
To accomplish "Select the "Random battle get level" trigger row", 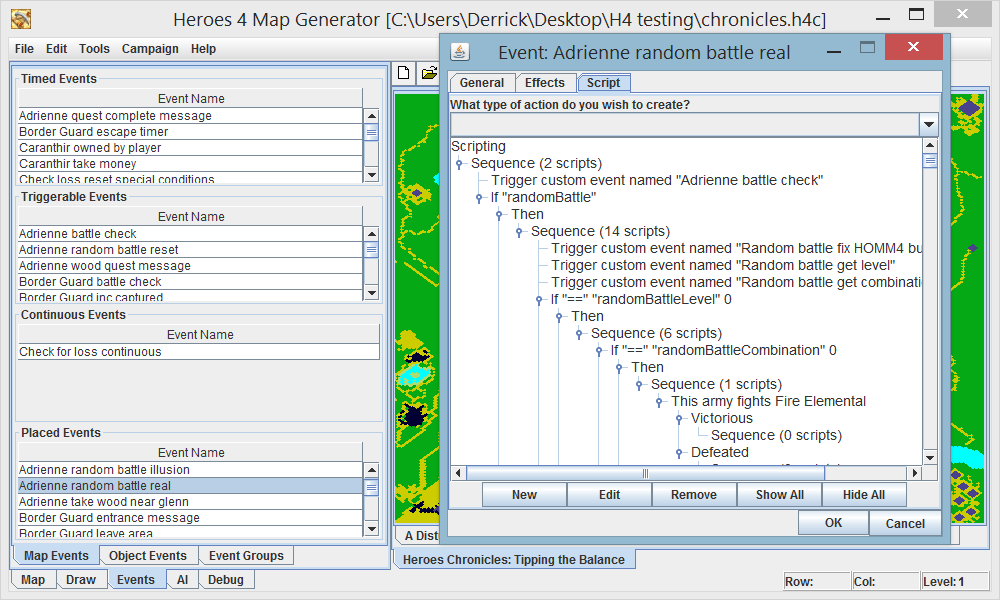I will click(x=723, y=265).
